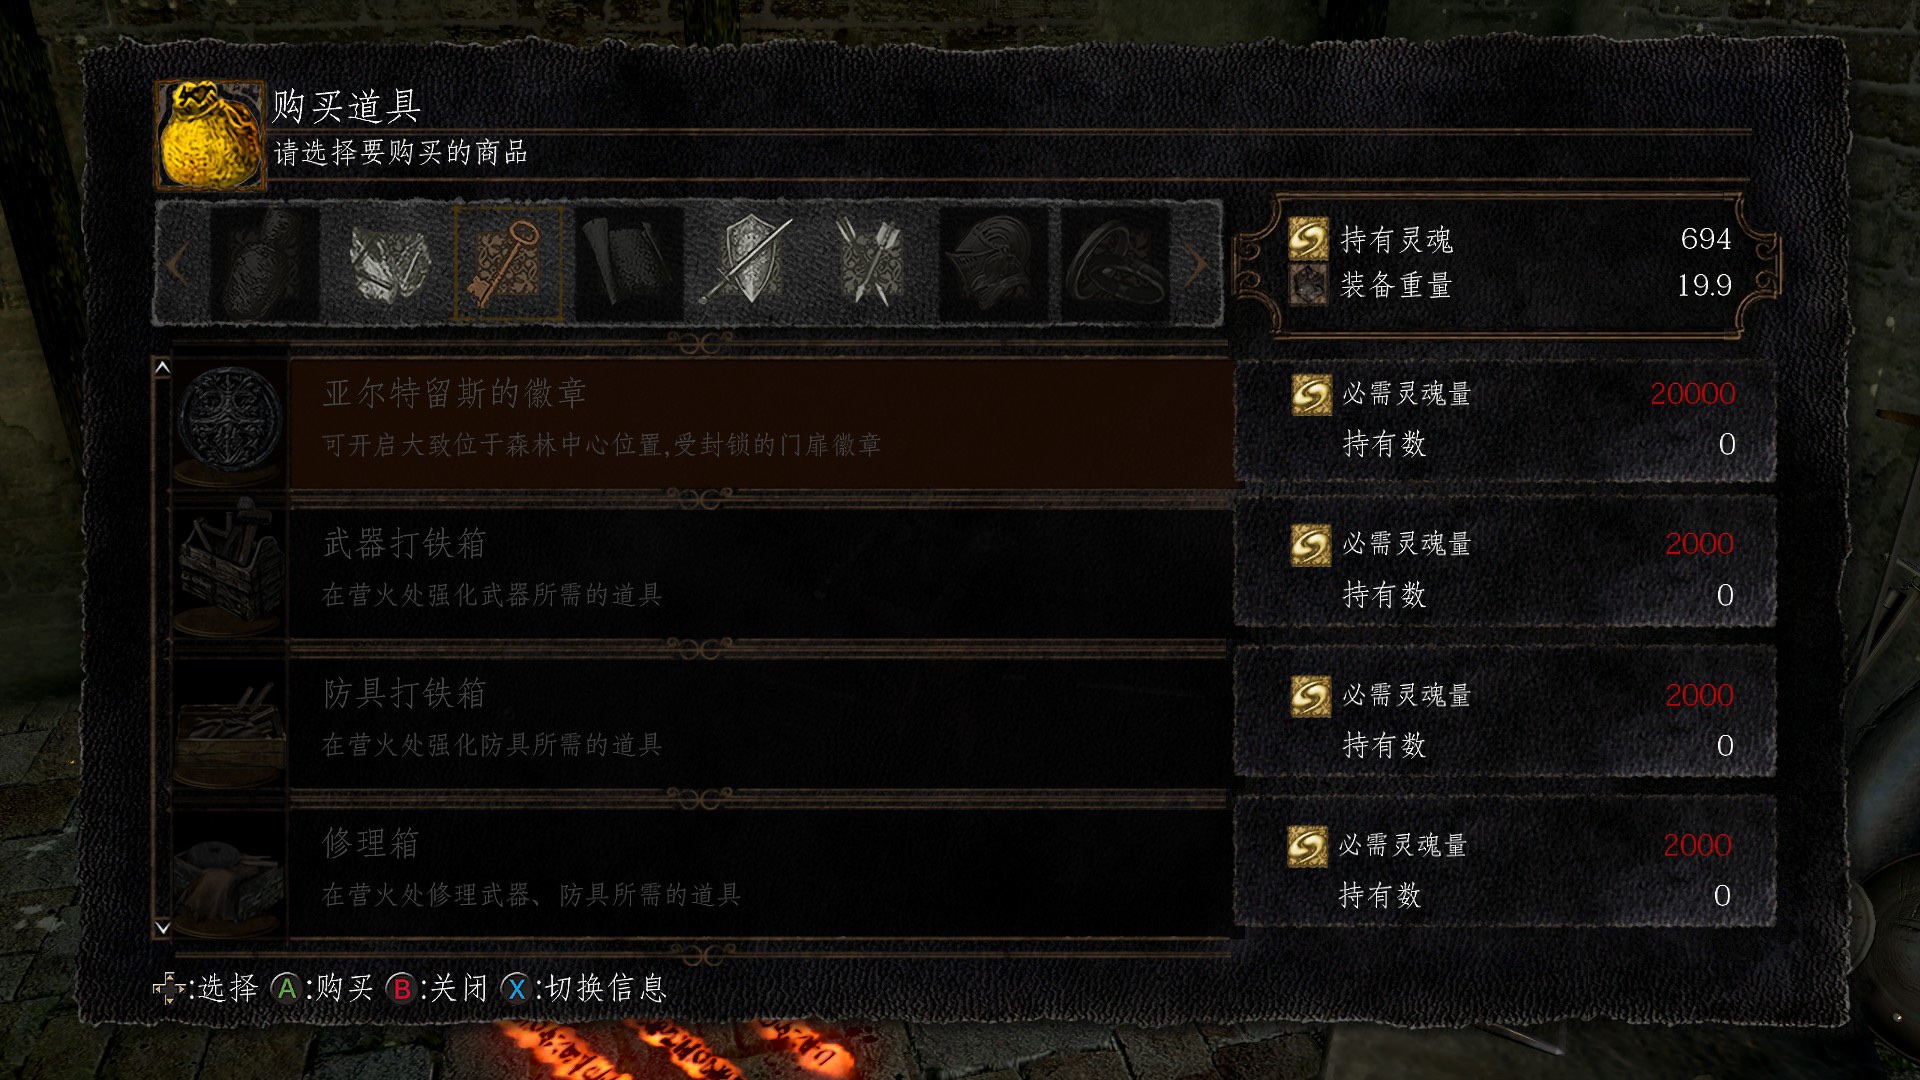Select the helmet armor category icon
The image size is (1920, 1080).
tap(992, 263)
